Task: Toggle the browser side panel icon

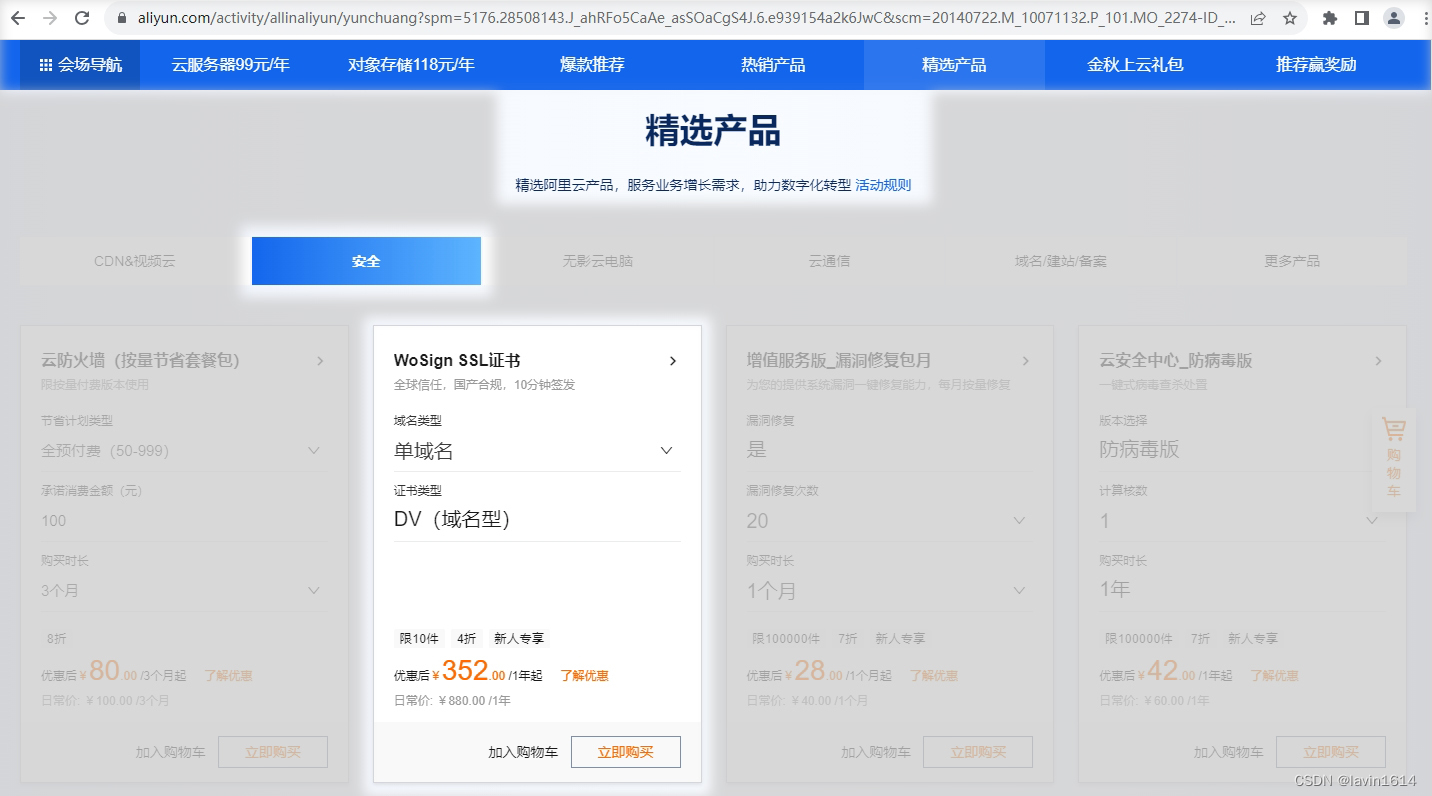Action: coord(1361,18)
